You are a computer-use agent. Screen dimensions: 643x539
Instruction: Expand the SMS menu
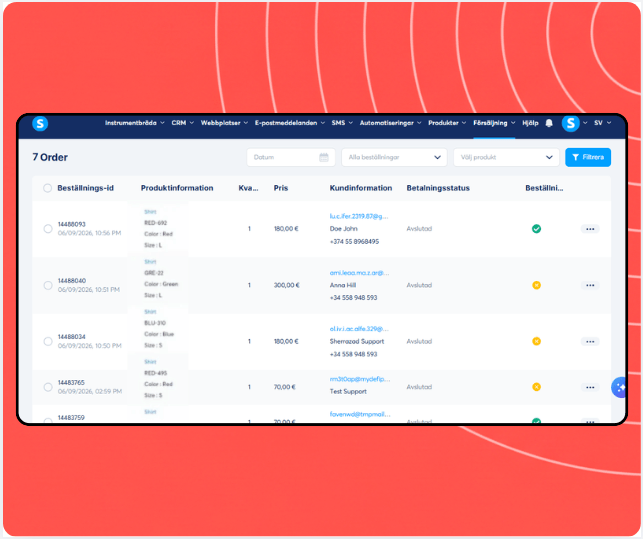tap(342, 123)
